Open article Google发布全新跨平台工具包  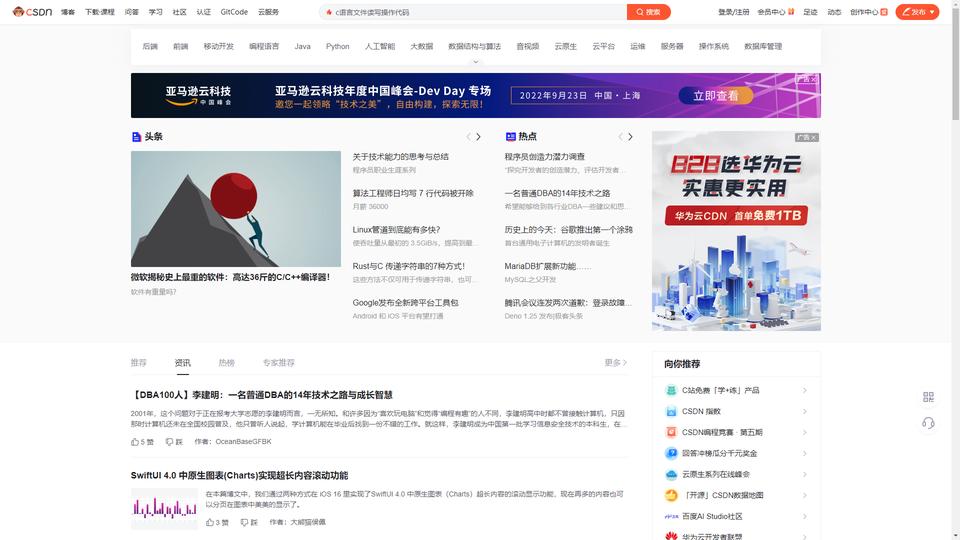405,302
